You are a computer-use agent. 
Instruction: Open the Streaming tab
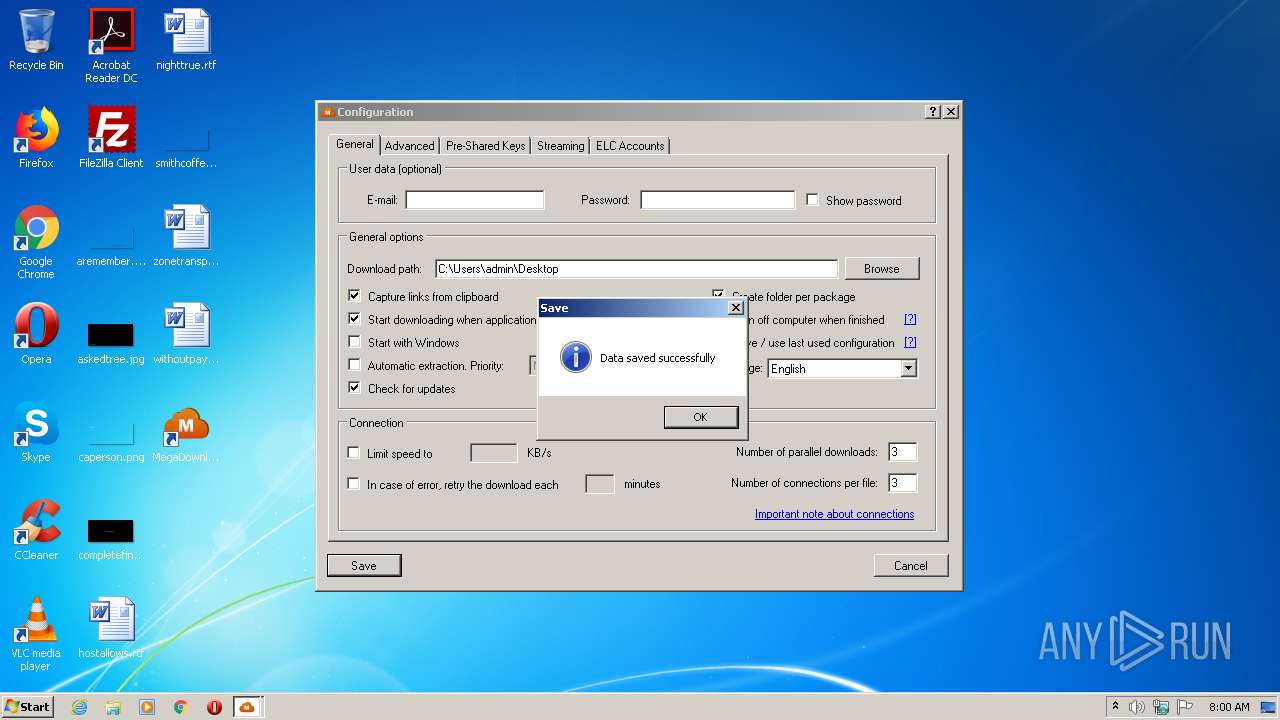click(x=560, y=146)
